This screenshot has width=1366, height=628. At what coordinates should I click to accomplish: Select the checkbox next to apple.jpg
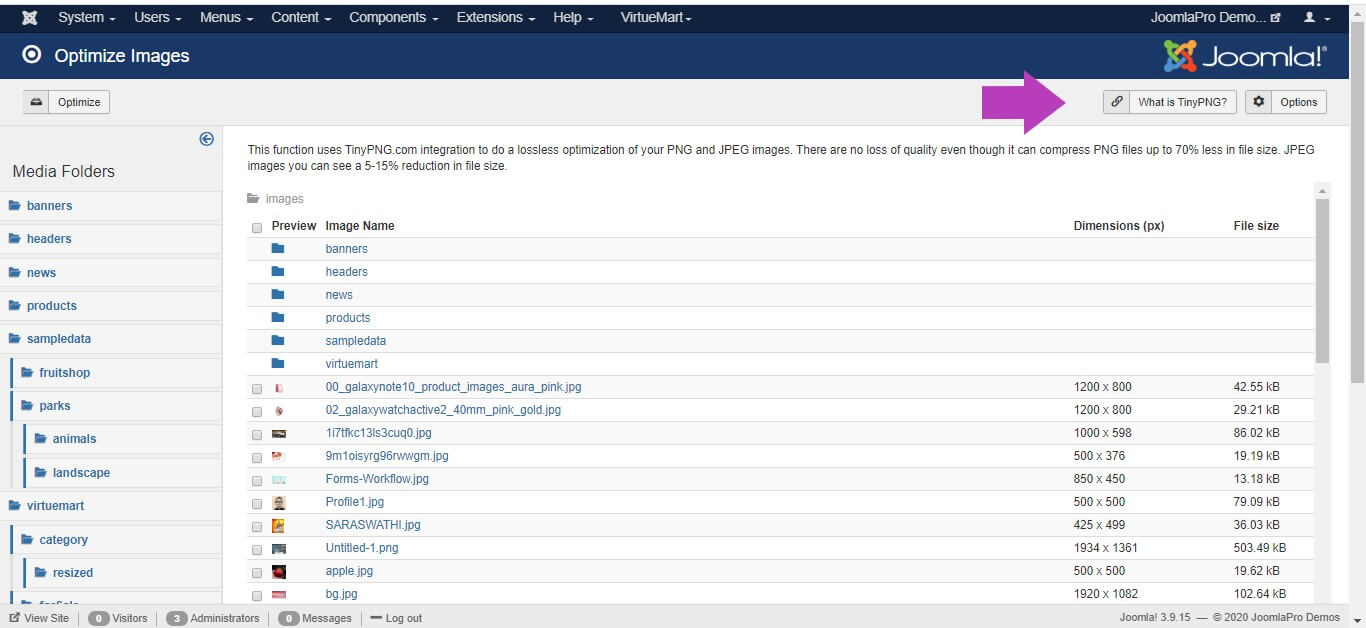click(257, 572)
